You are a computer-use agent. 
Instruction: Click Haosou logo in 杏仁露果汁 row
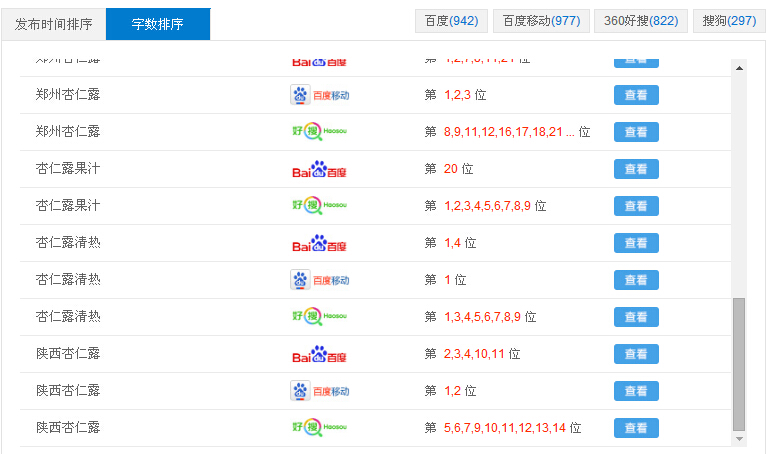click(320, 205)
